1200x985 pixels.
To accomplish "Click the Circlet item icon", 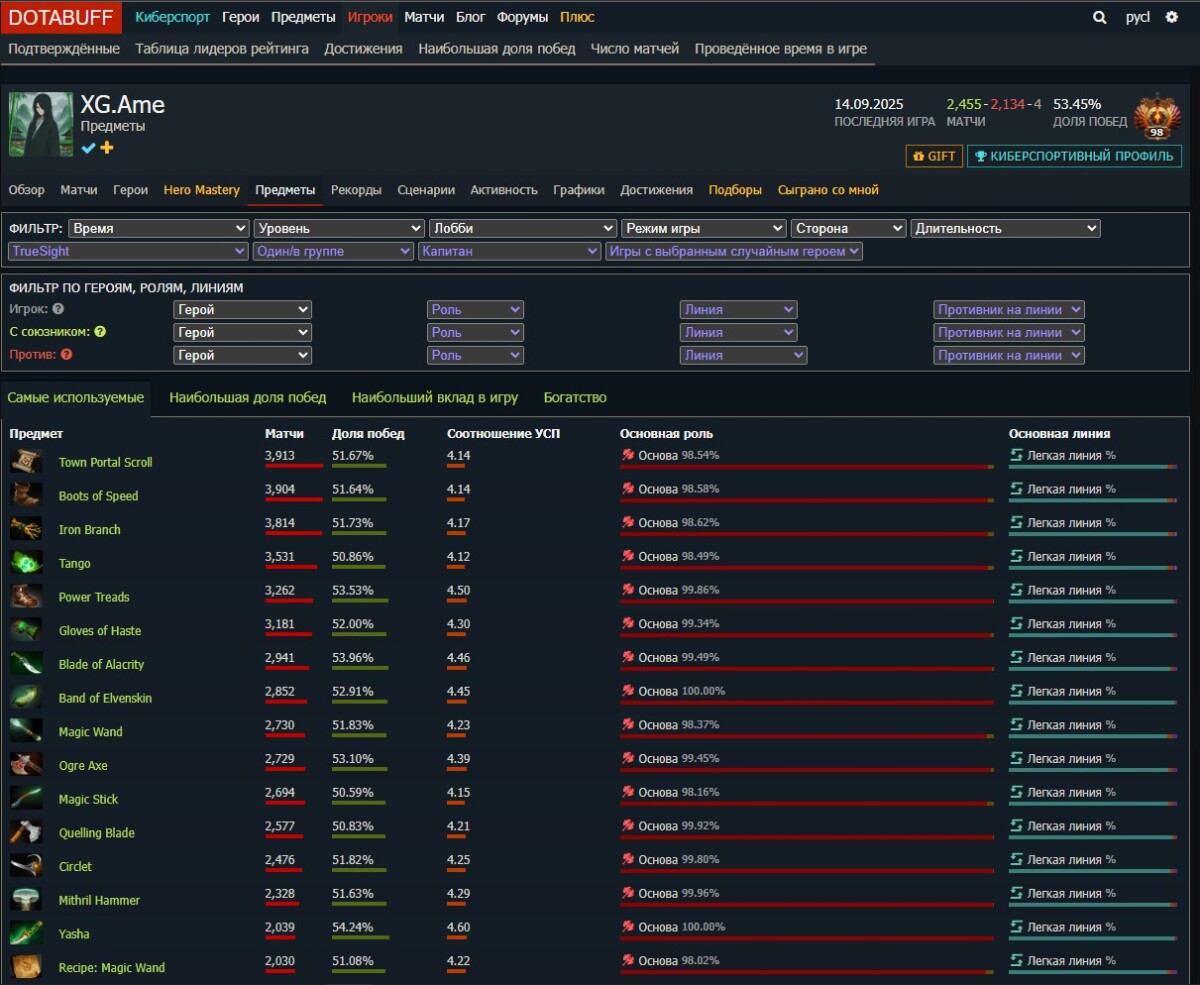I will (x=26, y=866).
